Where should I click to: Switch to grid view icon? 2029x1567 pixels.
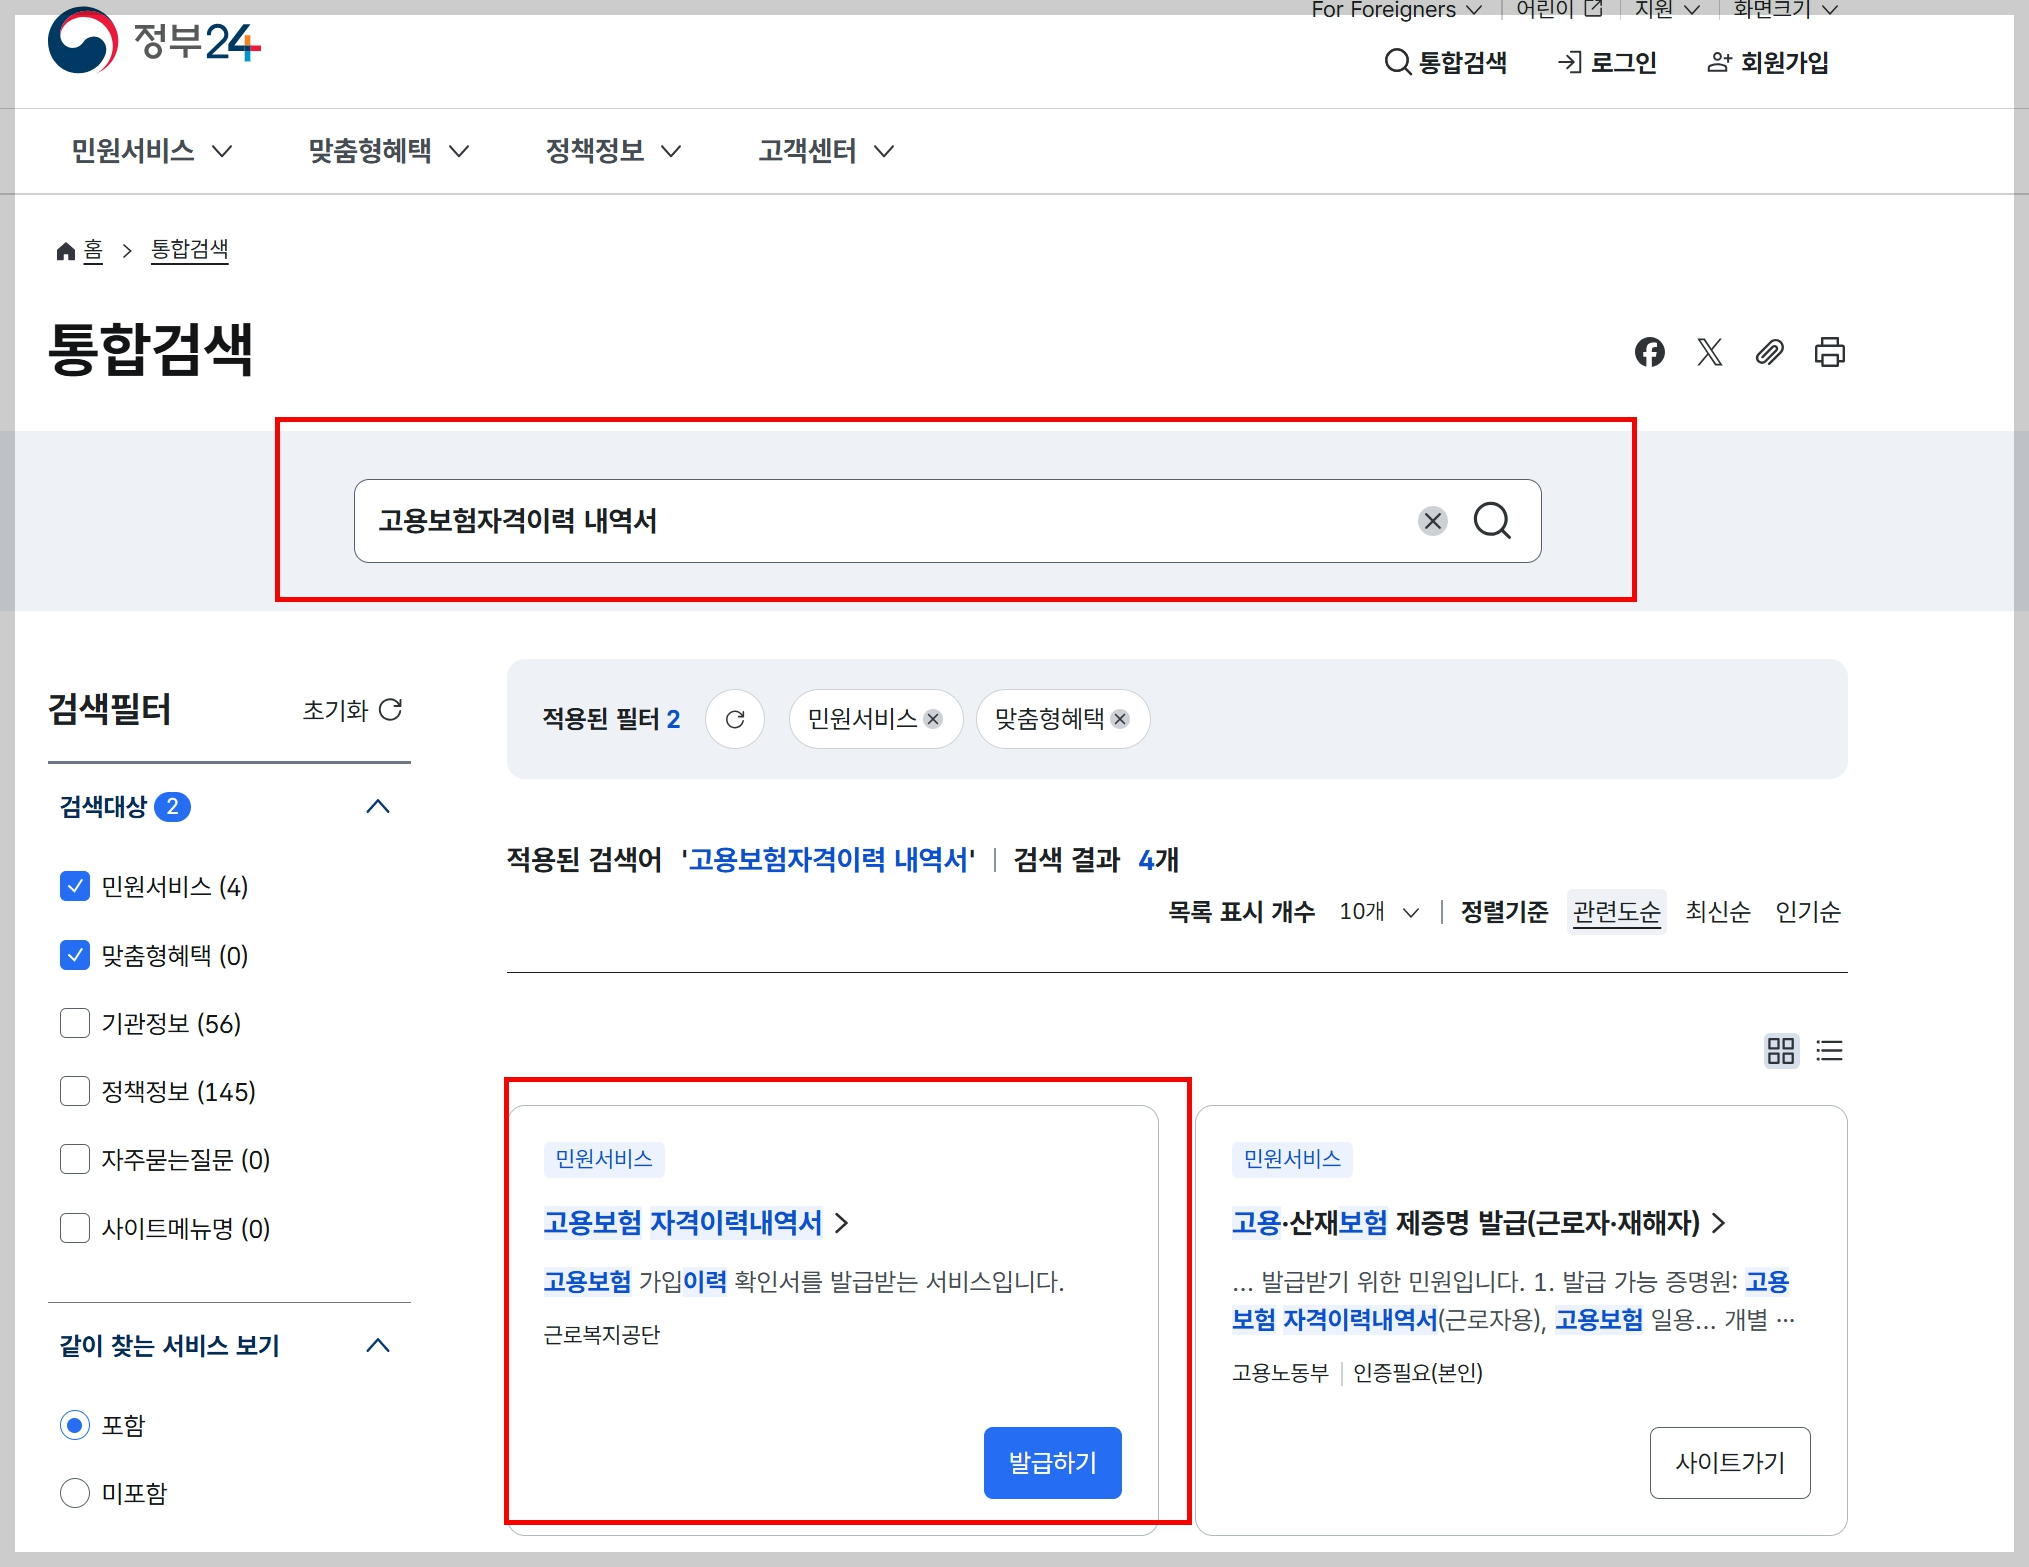[x=1780, y=1051]
